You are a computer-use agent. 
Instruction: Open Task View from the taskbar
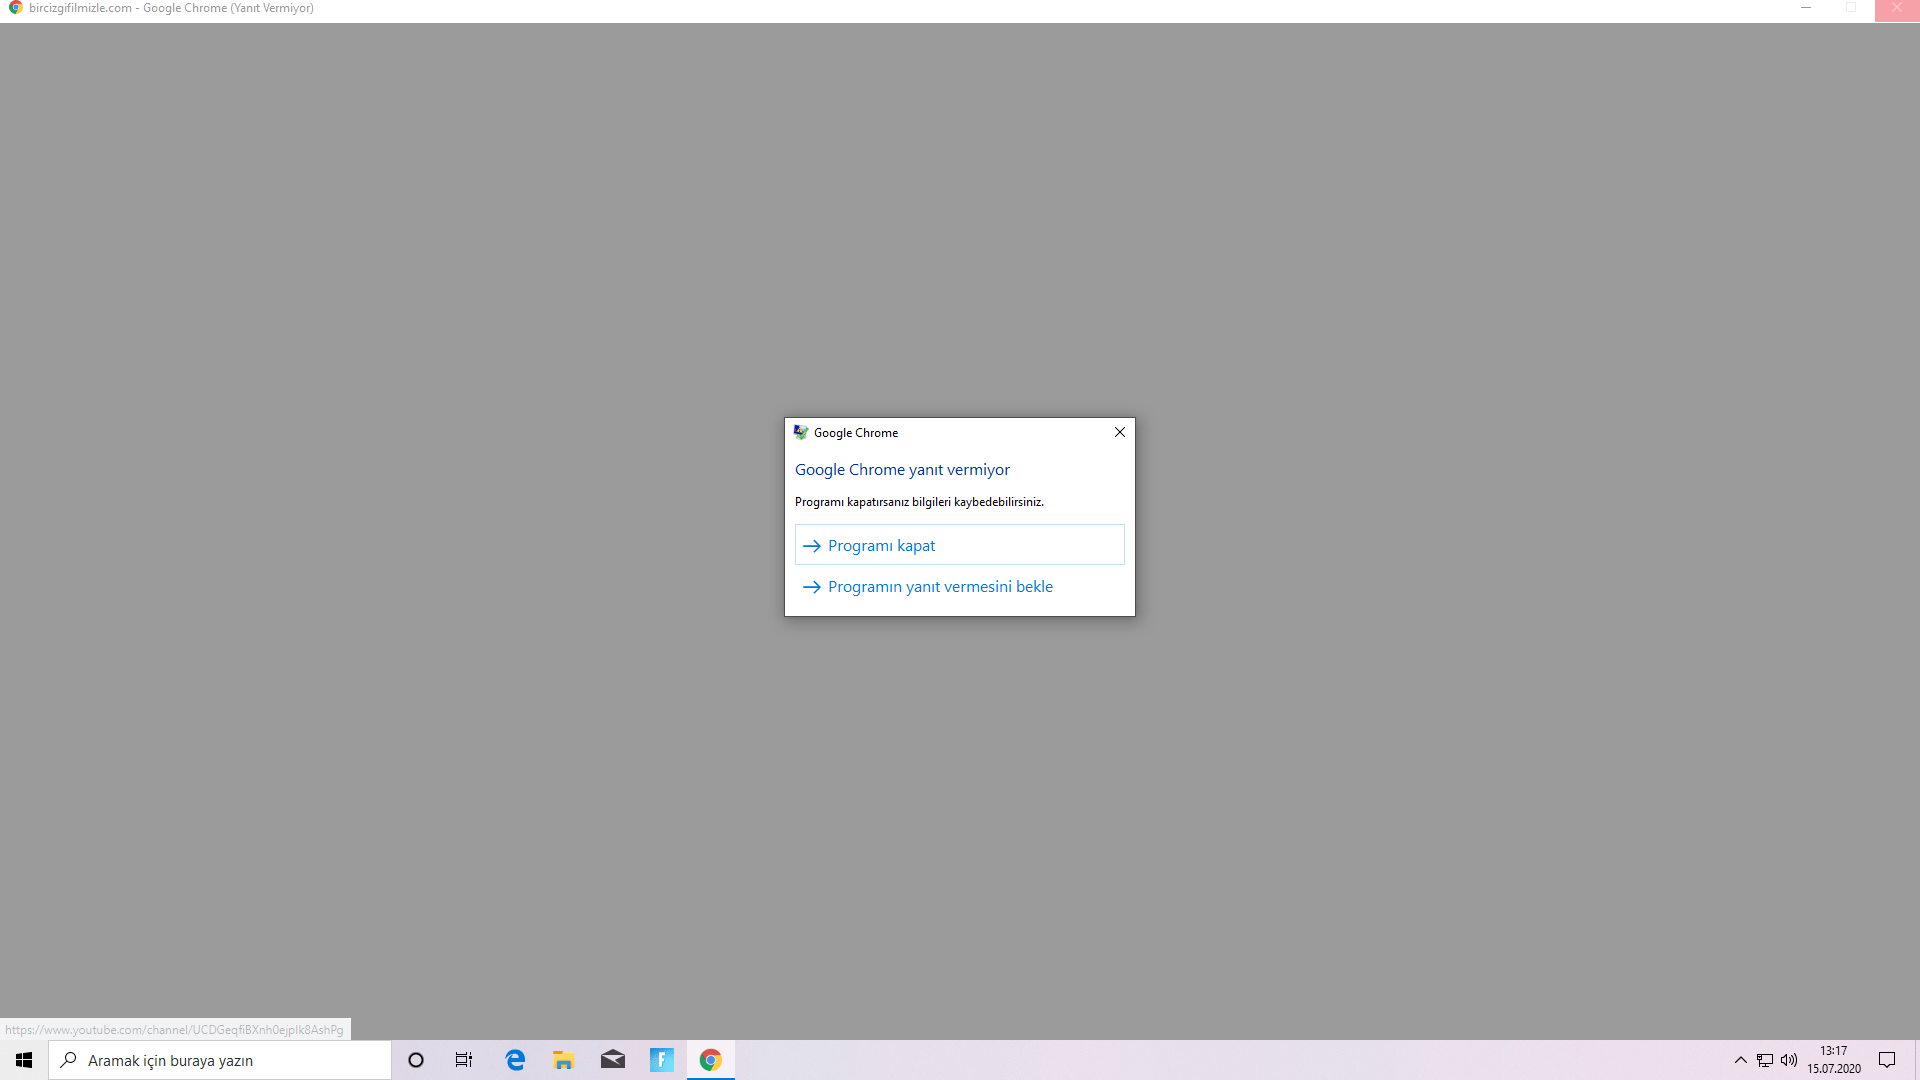tap(464, 1060)
